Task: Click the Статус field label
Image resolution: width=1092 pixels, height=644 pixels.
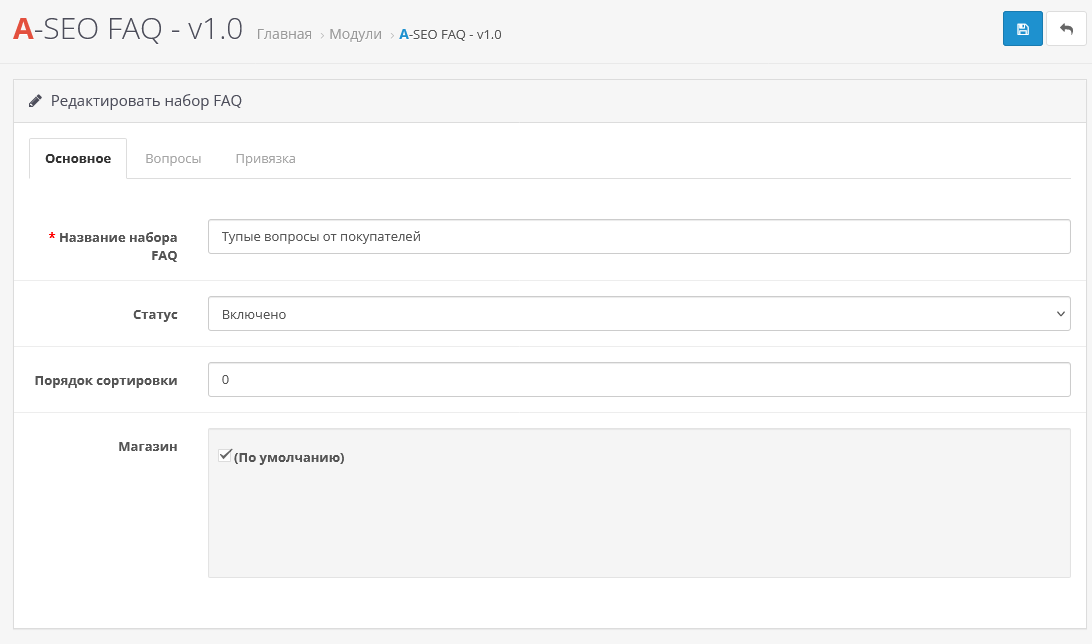Action: pyautogui.click(x=155, y=314)
